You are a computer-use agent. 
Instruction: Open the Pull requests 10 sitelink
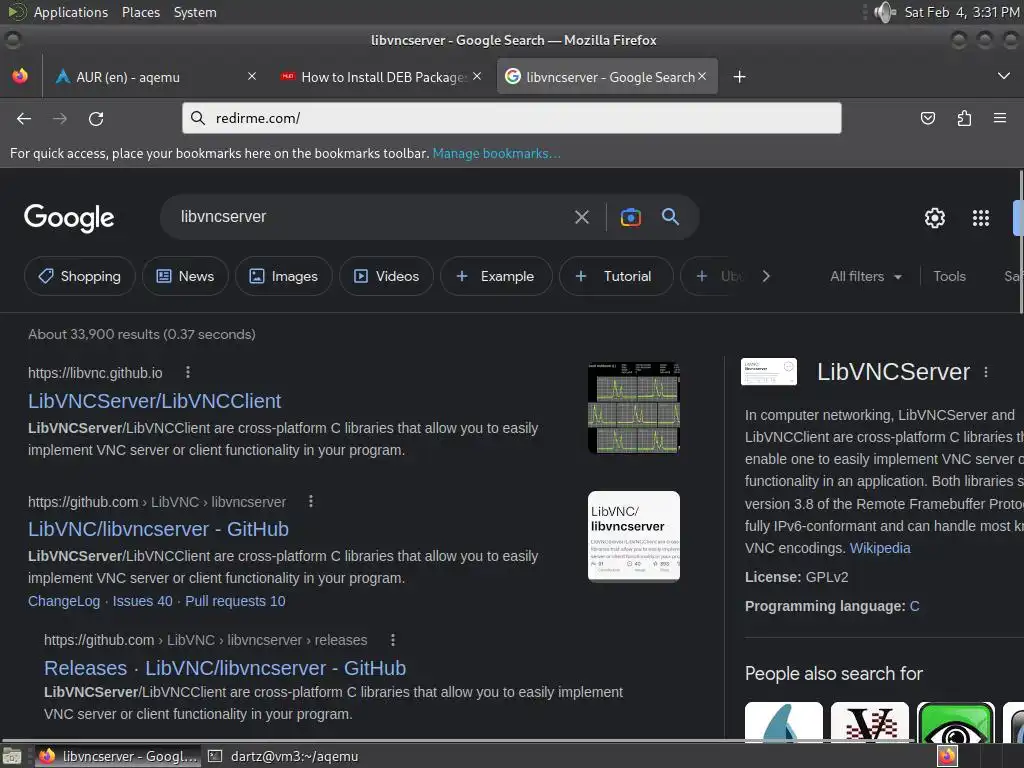pyautogui.click(x=235, y=601)
